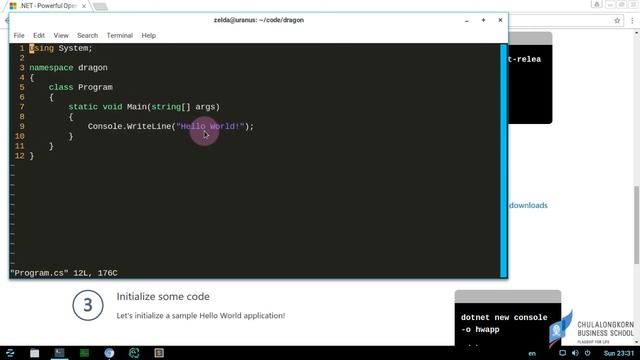Open the browser three-dot menu
640x360 pixels.
click(632, 20)
